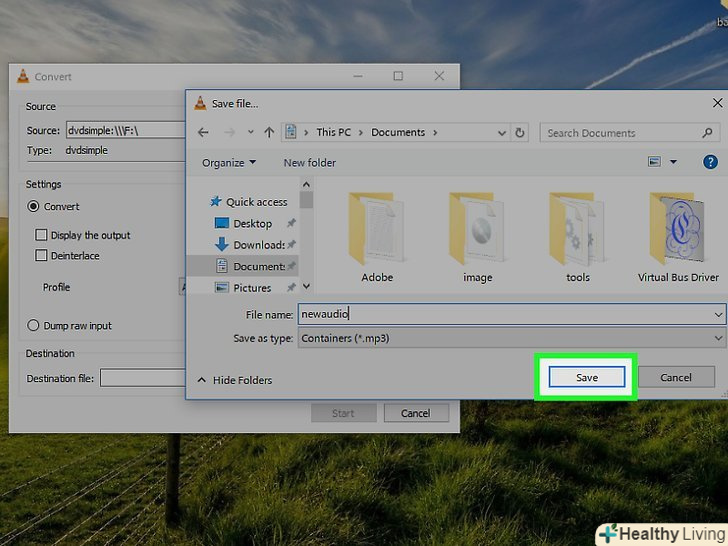Open recent locations dropdown arrow
Image resolution: width=728 pixels, height=546 pixels.
pos(251,132)
